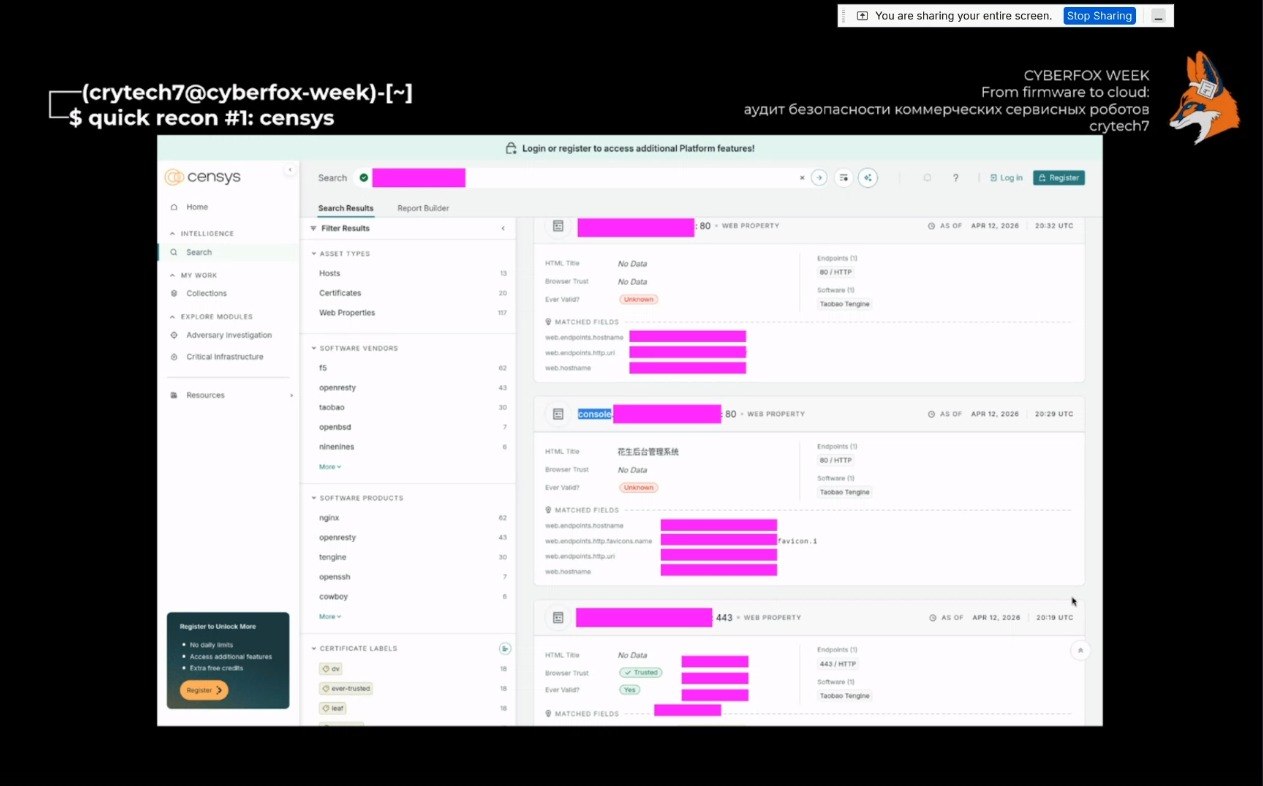This screenshot has width=1263, height=786.
Task: Click the orange Register button in promo card
Action: [204, 690]
